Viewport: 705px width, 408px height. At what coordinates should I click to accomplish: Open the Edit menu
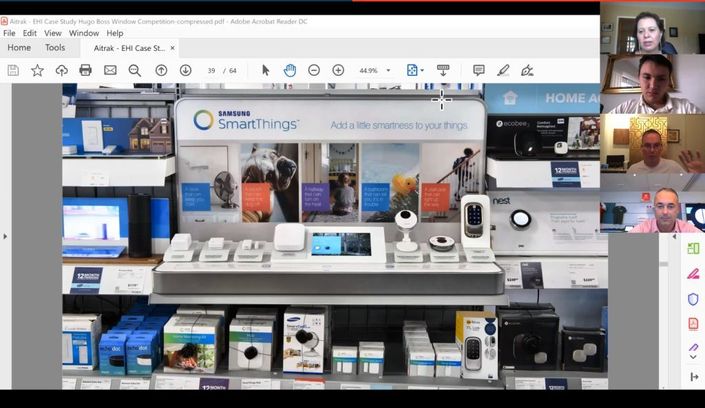point(30,33)
